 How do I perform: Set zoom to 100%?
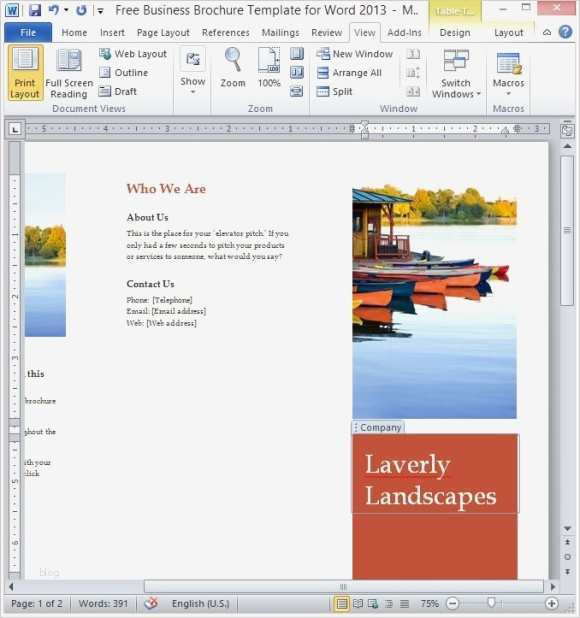point(269,68)
